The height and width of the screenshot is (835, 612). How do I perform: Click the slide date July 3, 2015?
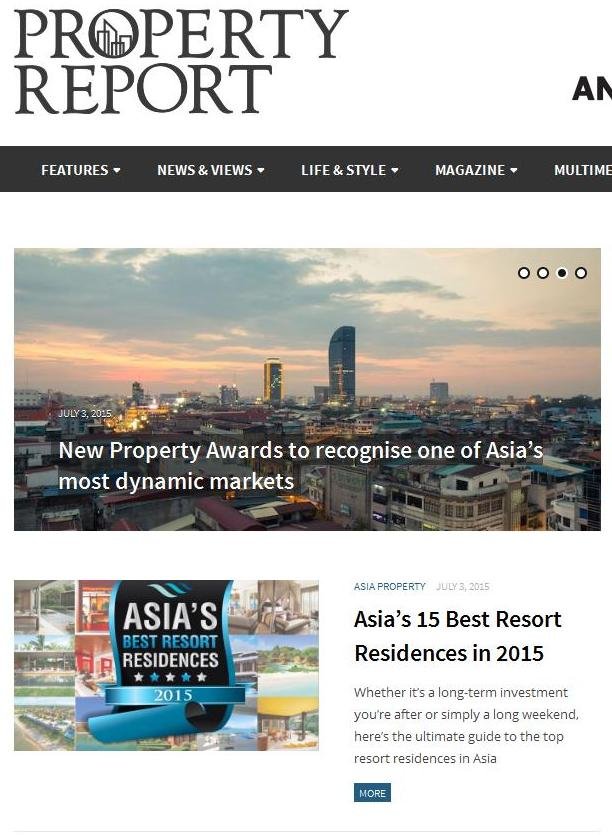pos(85,413)
